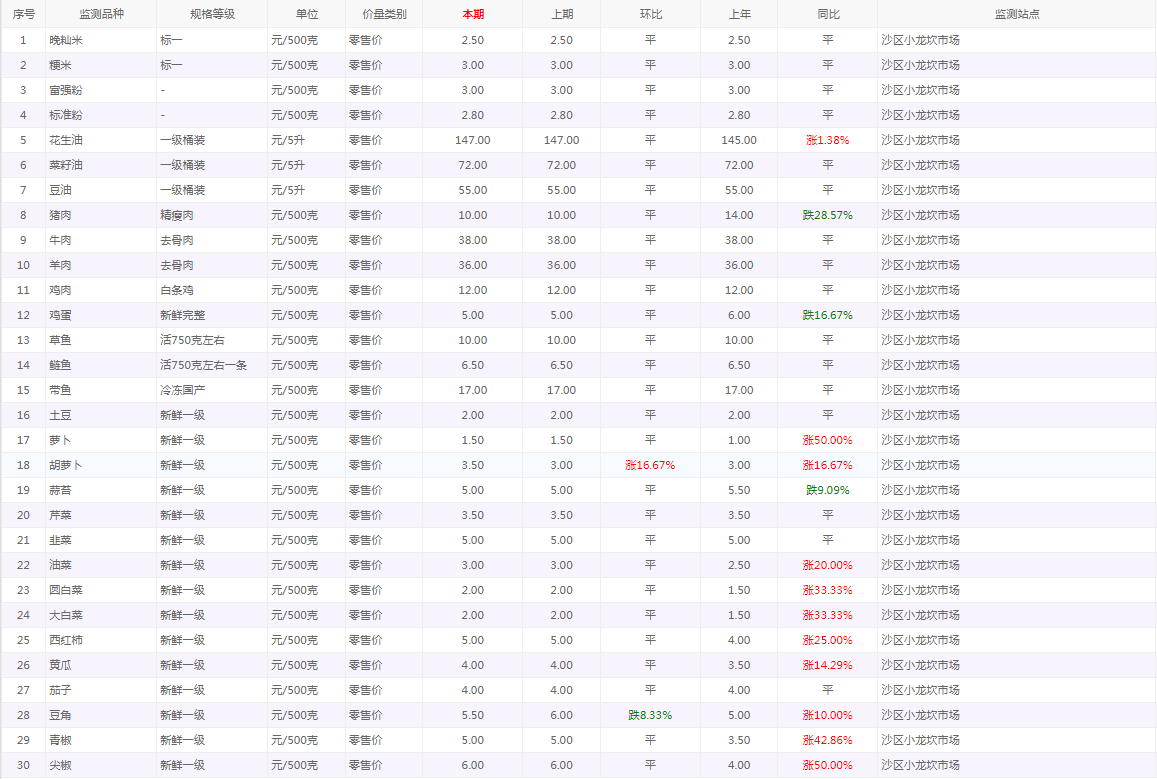This screenshot has height=779, width=1157.
Task: Select the 花生油 product name cell
Action: point(66,140)
